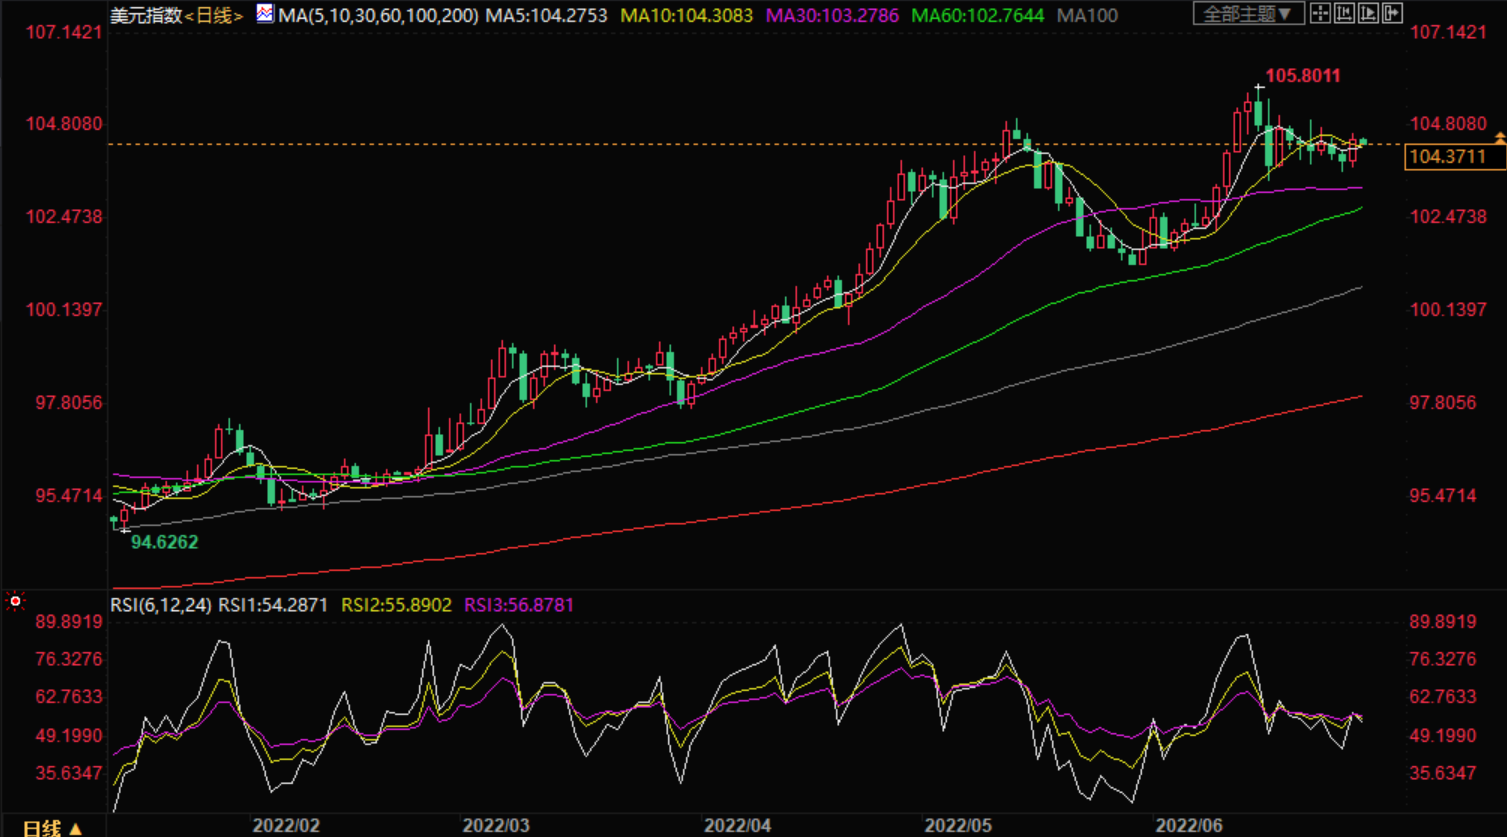Click the red sun icon beside RSI
Image resolution: width=1507 pixels, height=837 pixels.
[x=15, y=601]
